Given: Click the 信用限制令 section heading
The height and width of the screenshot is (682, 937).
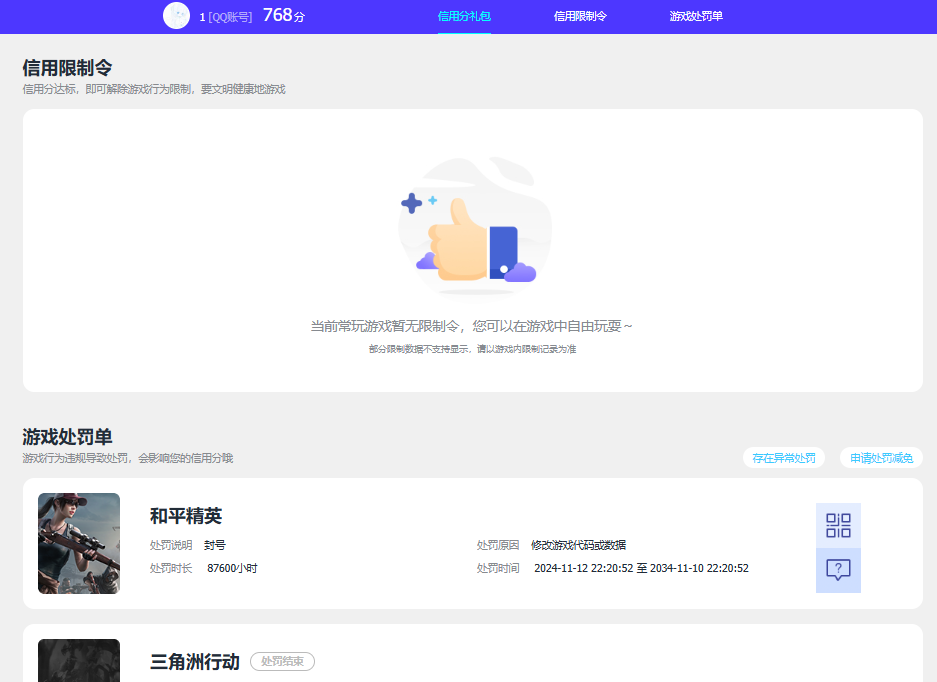Looking at the screenshot, I should 67,68.
